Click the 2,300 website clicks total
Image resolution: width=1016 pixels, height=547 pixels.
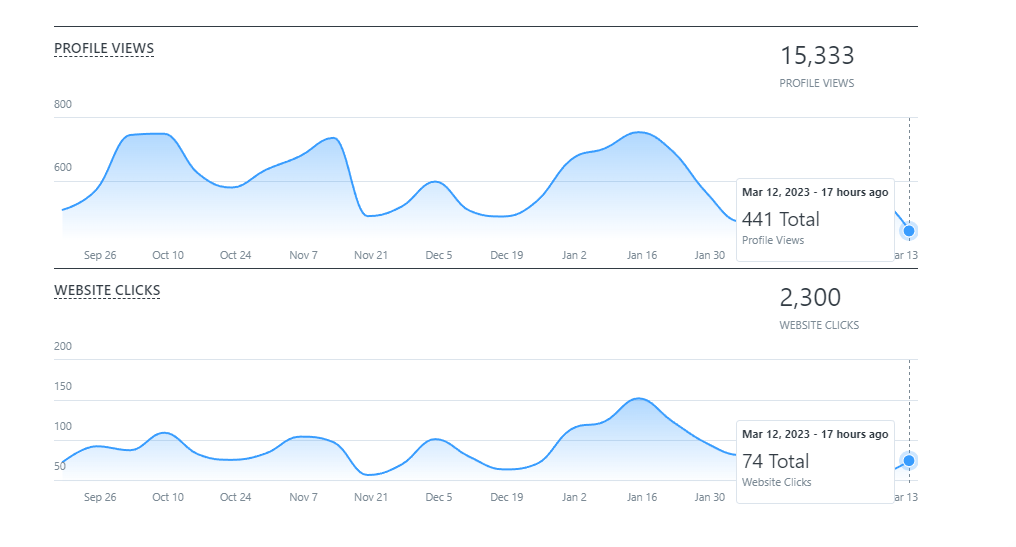pyautogui.click(x=810, y=297)
